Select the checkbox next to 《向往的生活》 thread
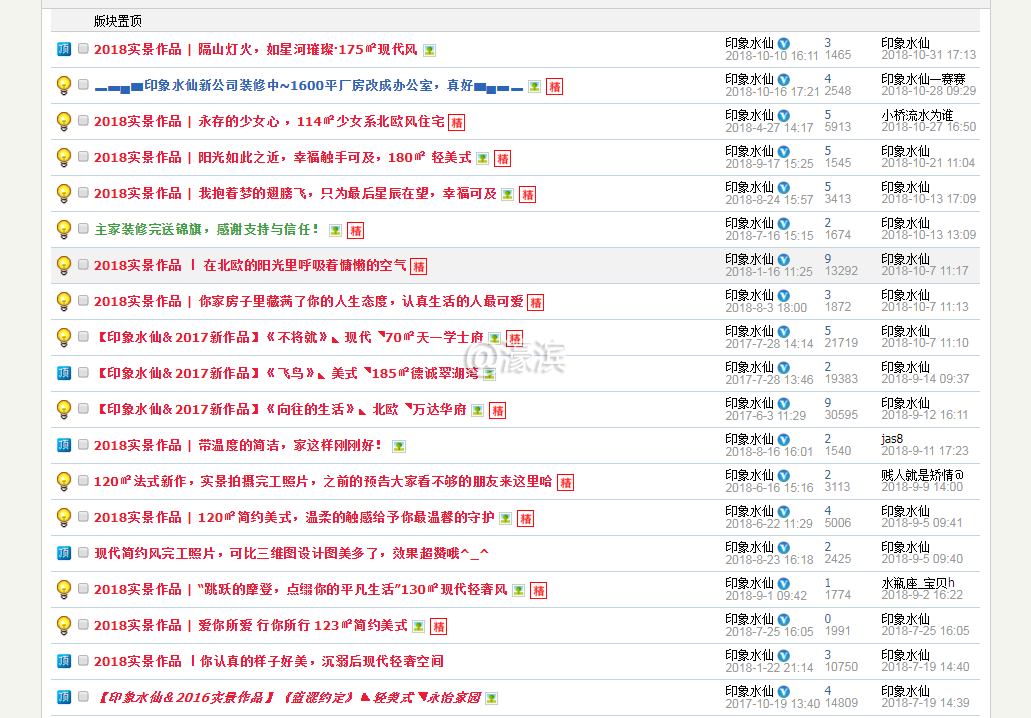 point(84,409)
